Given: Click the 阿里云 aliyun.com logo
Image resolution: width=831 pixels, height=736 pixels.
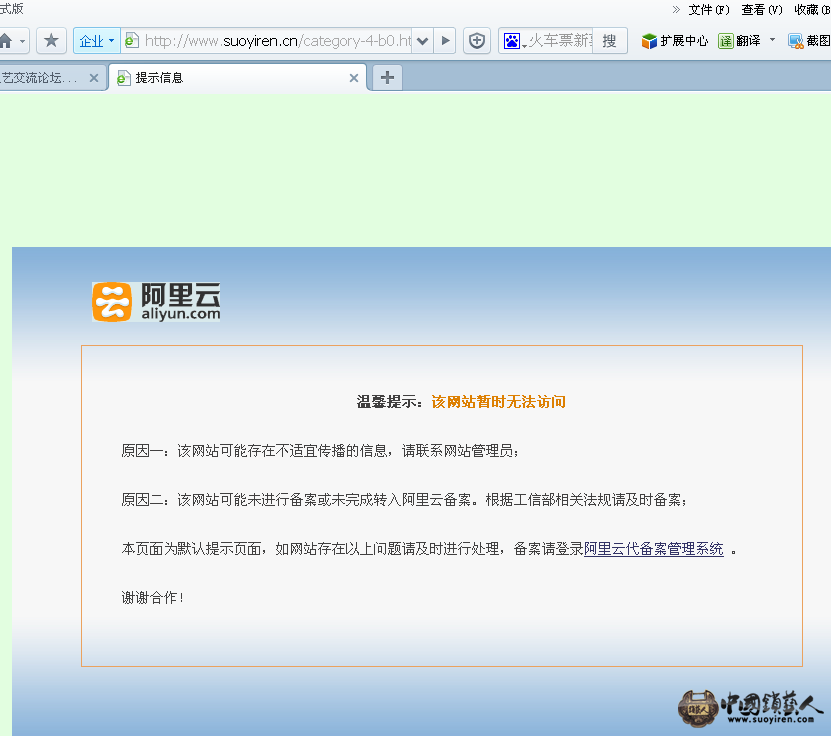Looking at the screenshot, I should [x=156, y=302].
